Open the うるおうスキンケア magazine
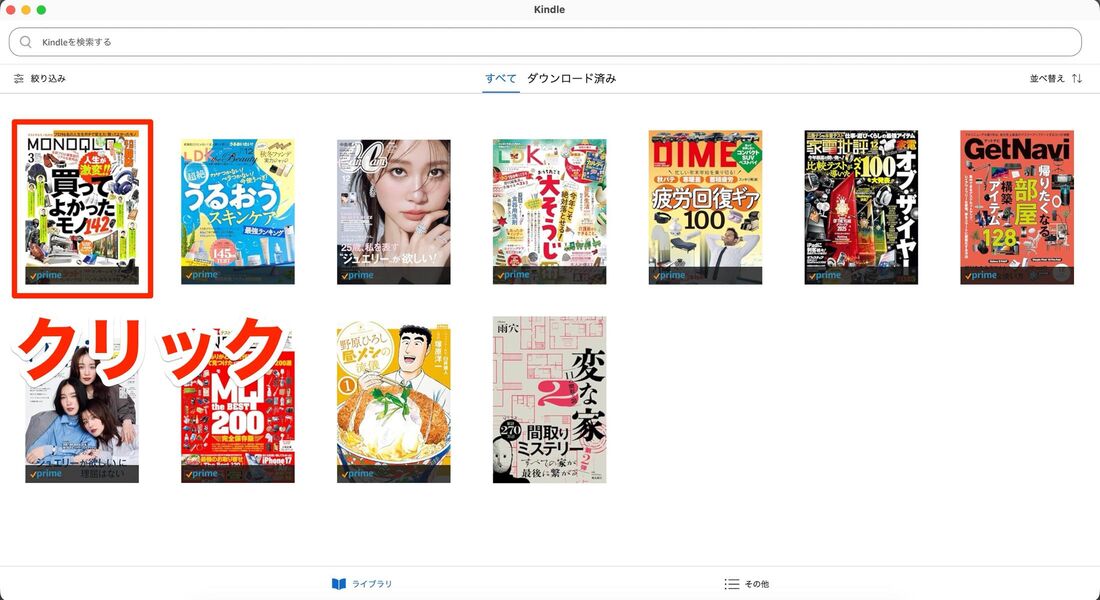Screen dimensions: 1100x600 [x=238, y=205]
